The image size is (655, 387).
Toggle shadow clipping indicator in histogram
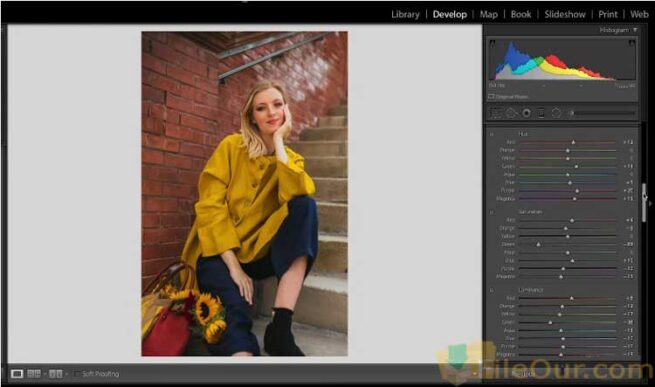493,43
